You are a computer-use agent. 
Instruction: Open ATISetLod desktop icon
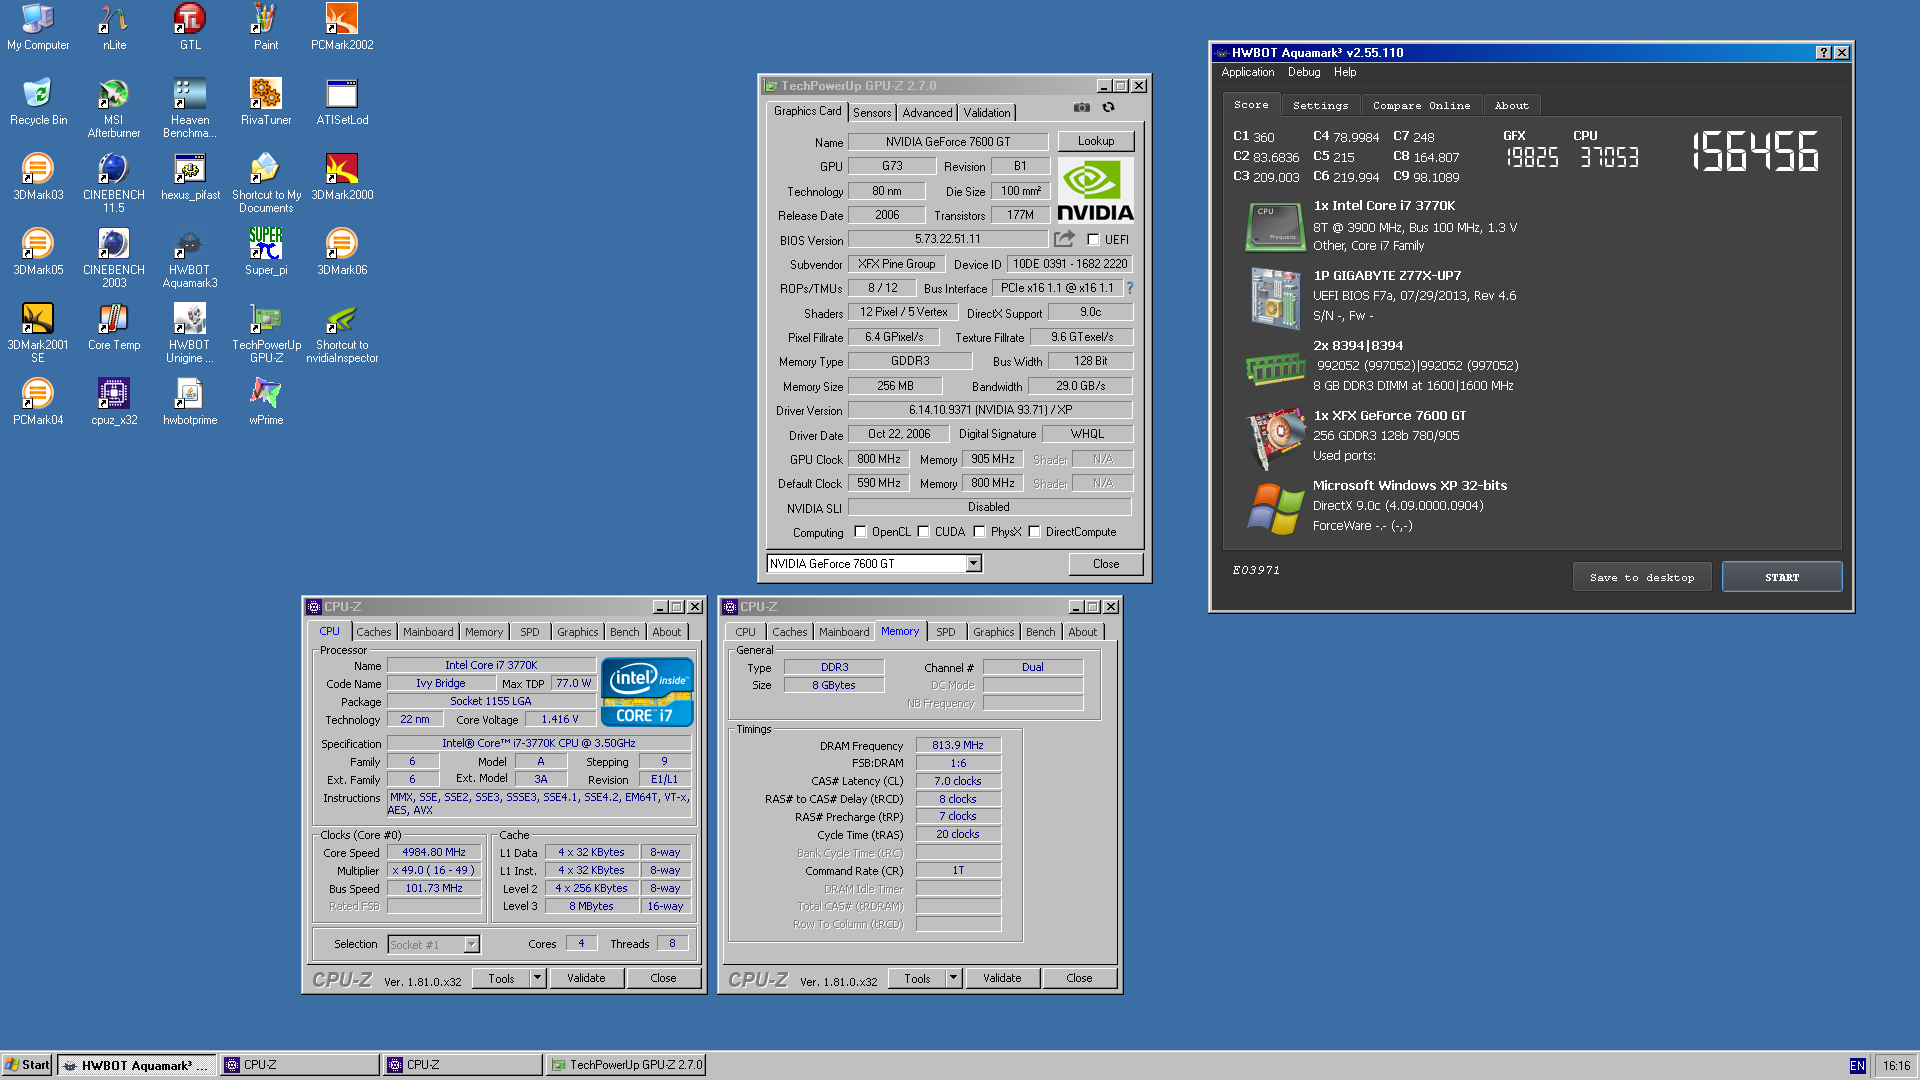click(342, 102)
